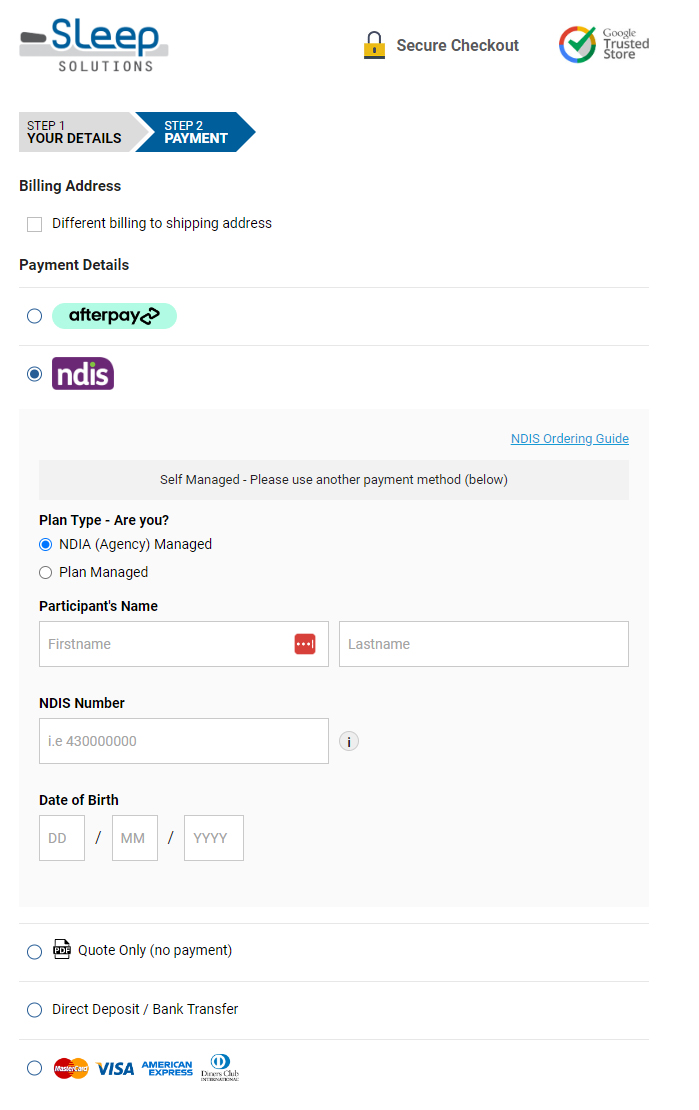Click the YYYY year field under Date of Birth

[x=213, y=838]
